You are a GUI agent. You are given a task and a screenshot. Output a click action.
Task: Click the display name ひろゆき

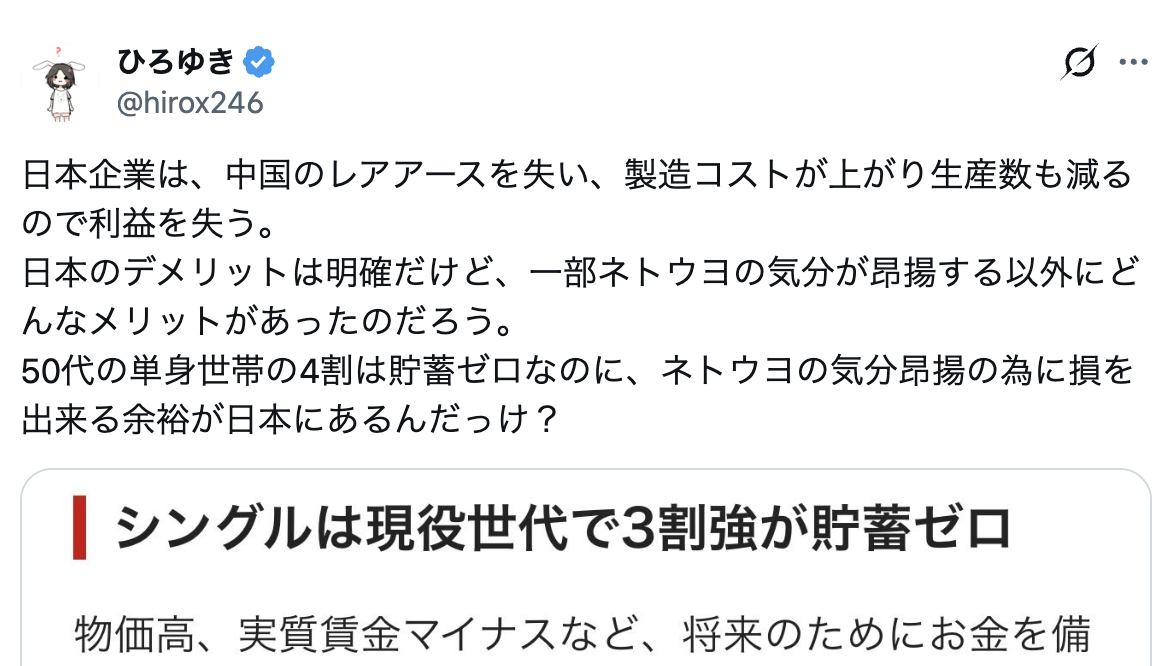tap(175, 63)
